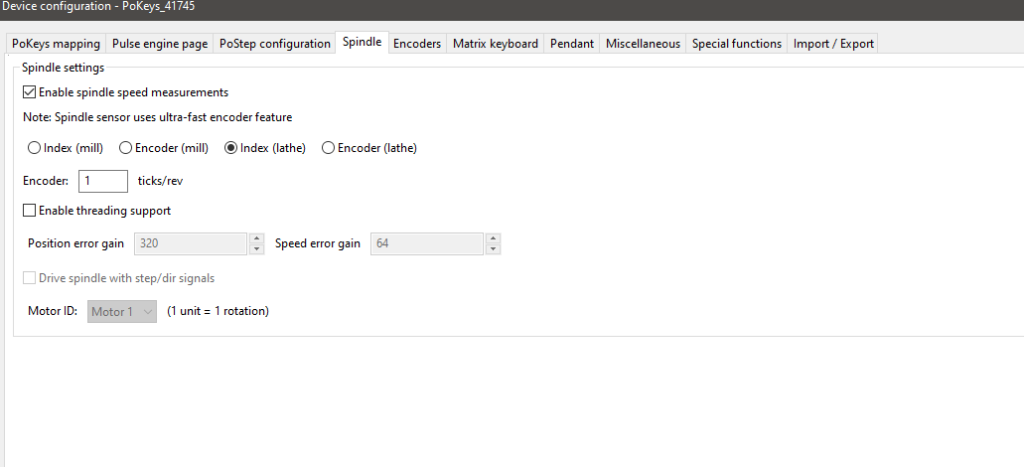Switch to the Pulse engine page tab
This screenshot has height=467, width=1024.
click(159, 44)
